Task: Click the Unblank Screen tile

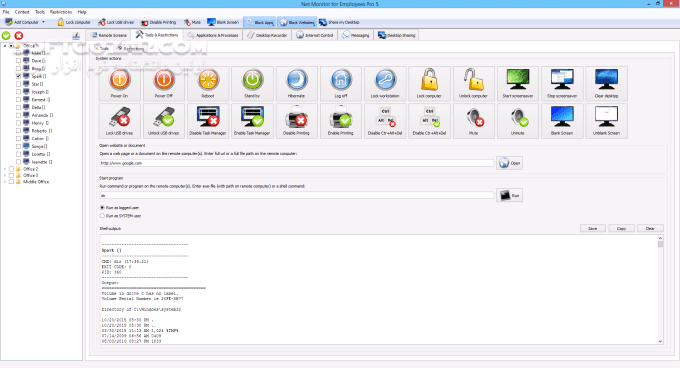Action: 607,121
